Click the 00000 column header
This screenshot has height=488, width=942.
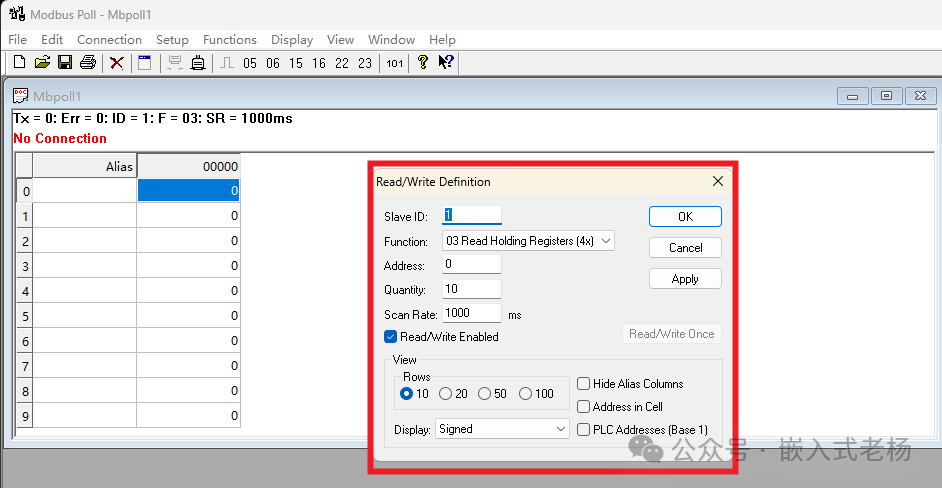point(189,166)
